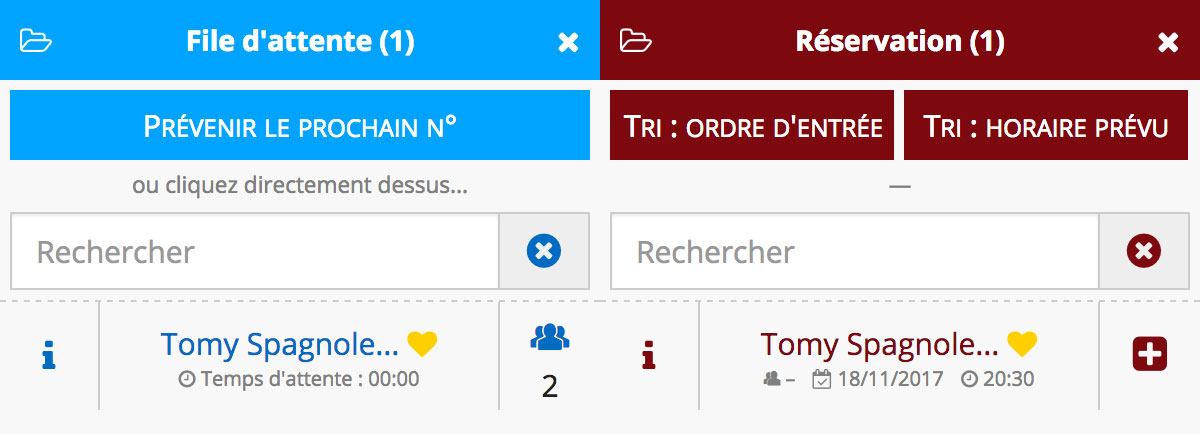Screen dimensions: 1200x436
Task: Click the blue group size people icon
Action: pyautogui.click(x=549, y=339)
